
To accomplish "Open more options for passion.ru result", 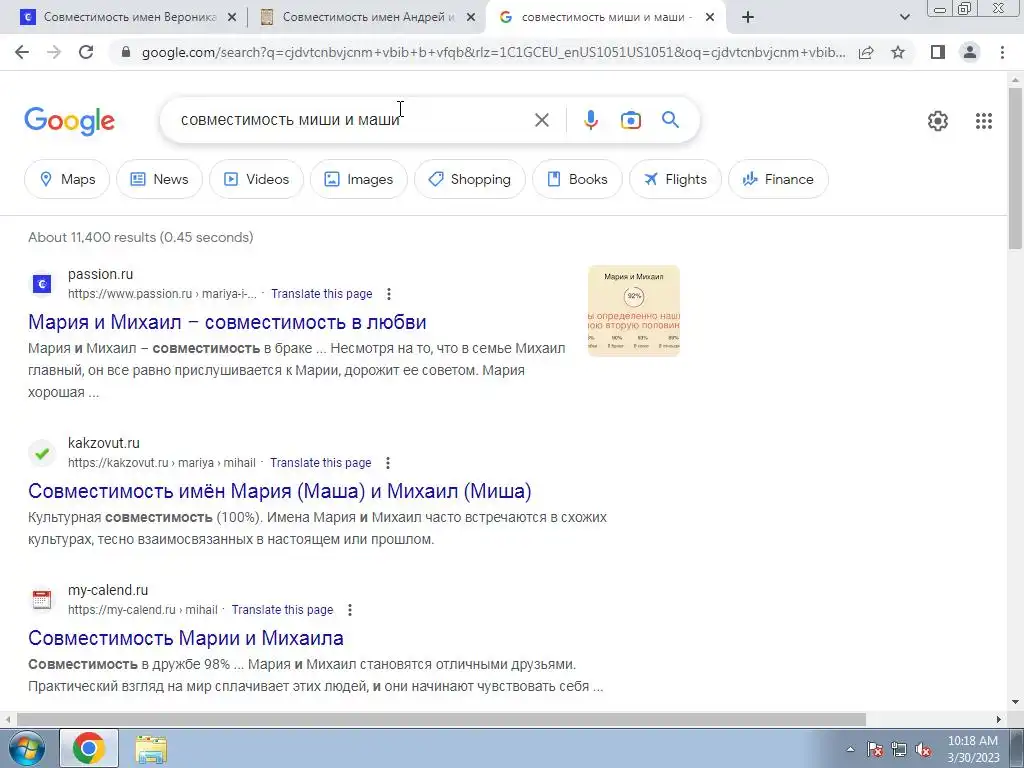I will (389, 294).
